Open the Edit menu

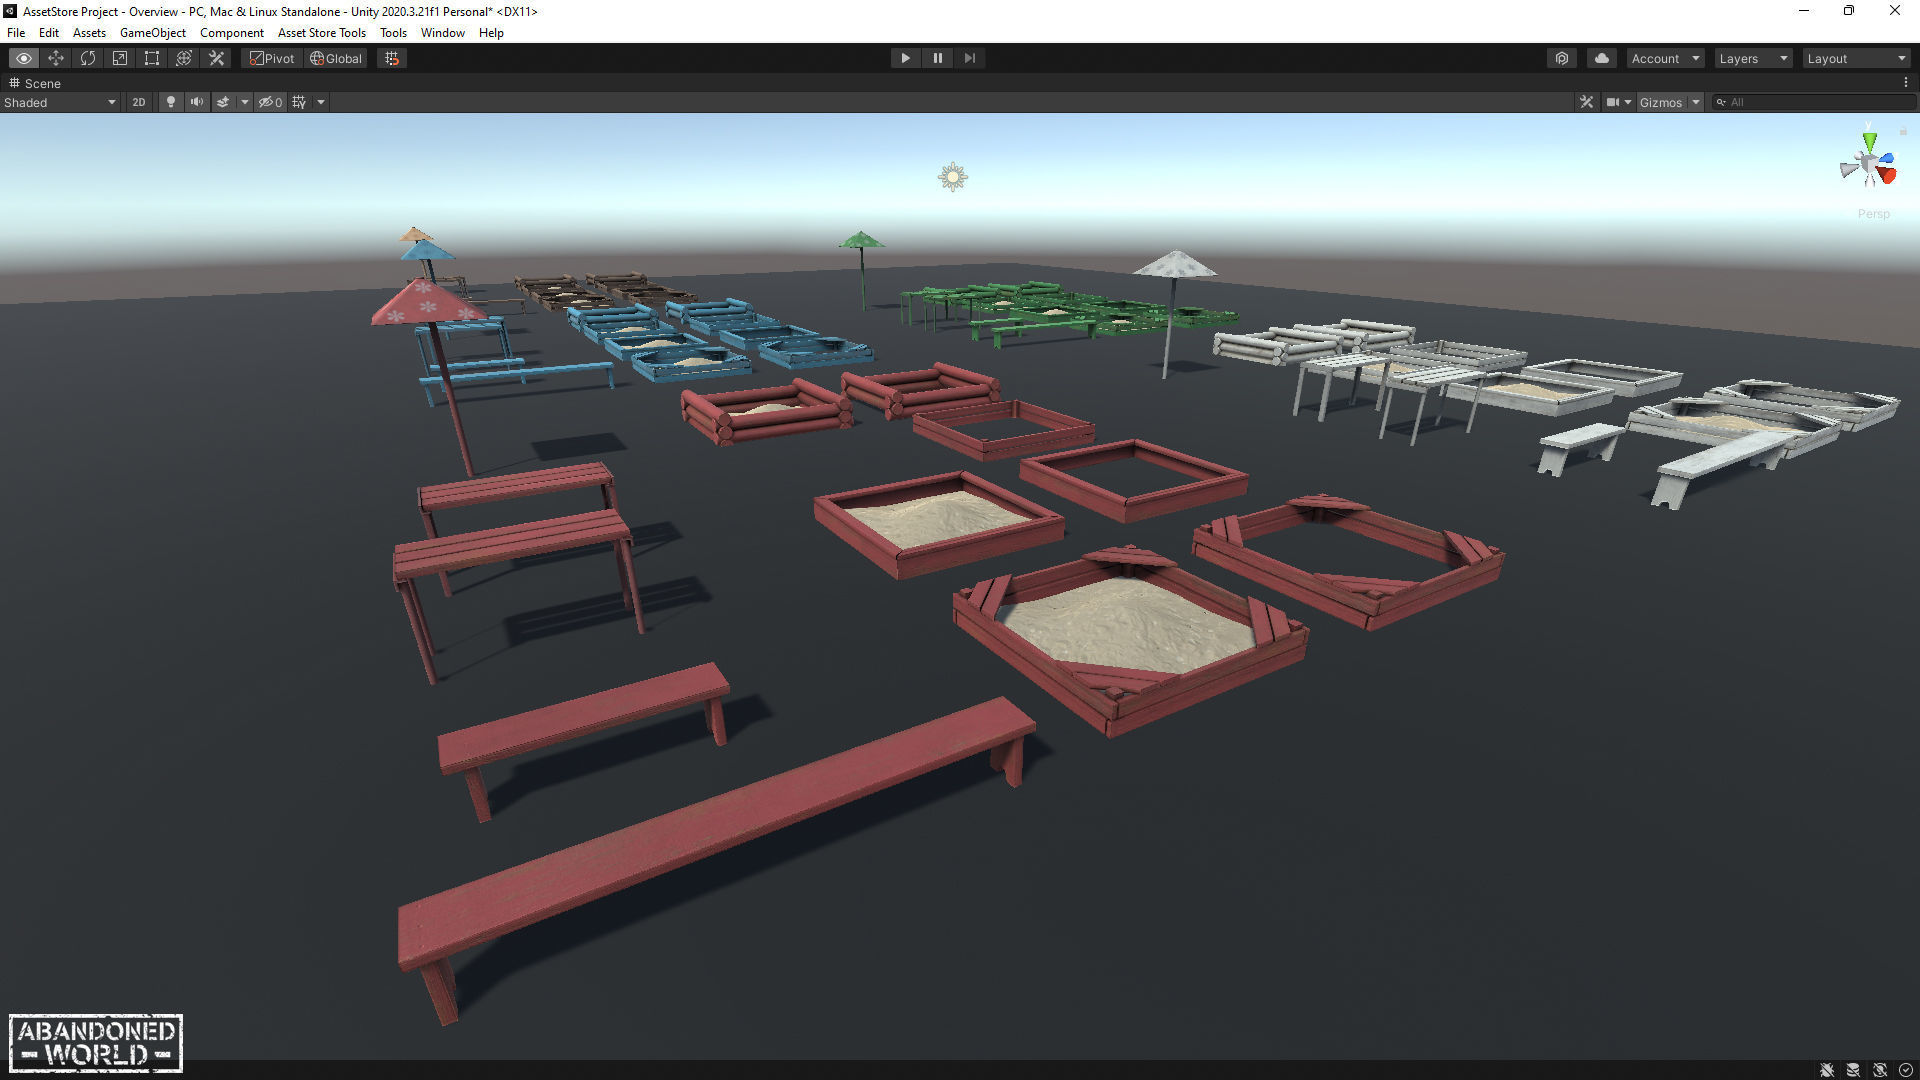coord(49,32)
